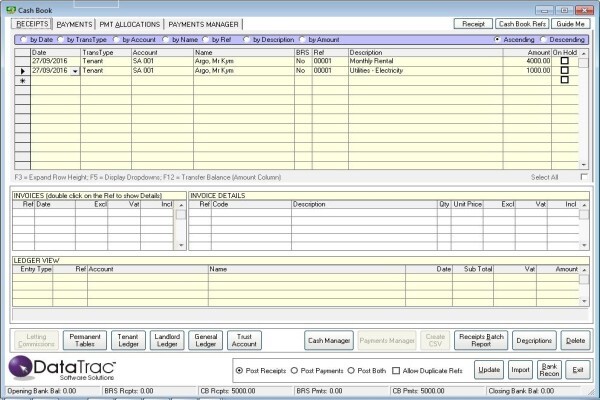Open the General Ledger
The width and height of the screenshot is (600, 400).
point(205,340)
